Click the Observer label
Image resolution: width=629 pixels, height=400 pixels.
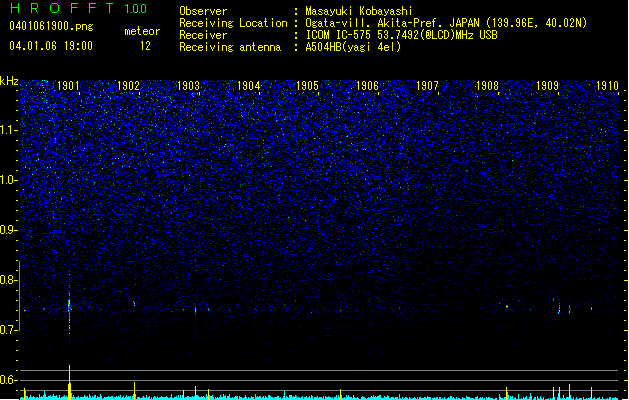tap(203, 11)
